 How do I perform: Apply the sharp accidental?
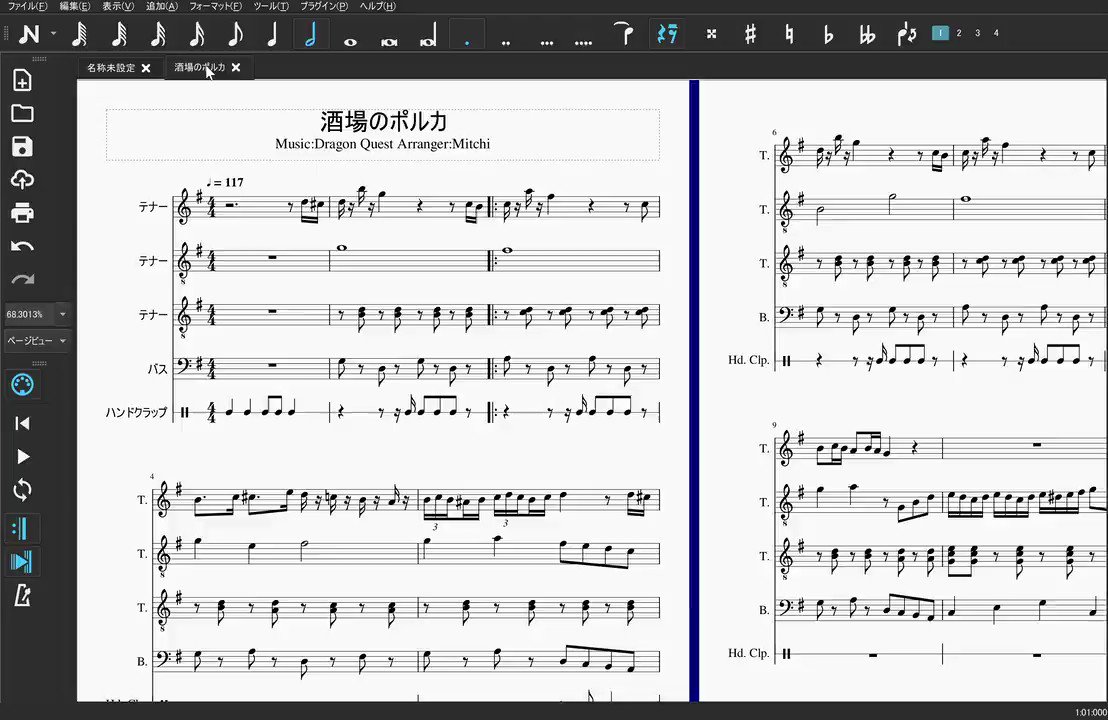coord(750,33)
